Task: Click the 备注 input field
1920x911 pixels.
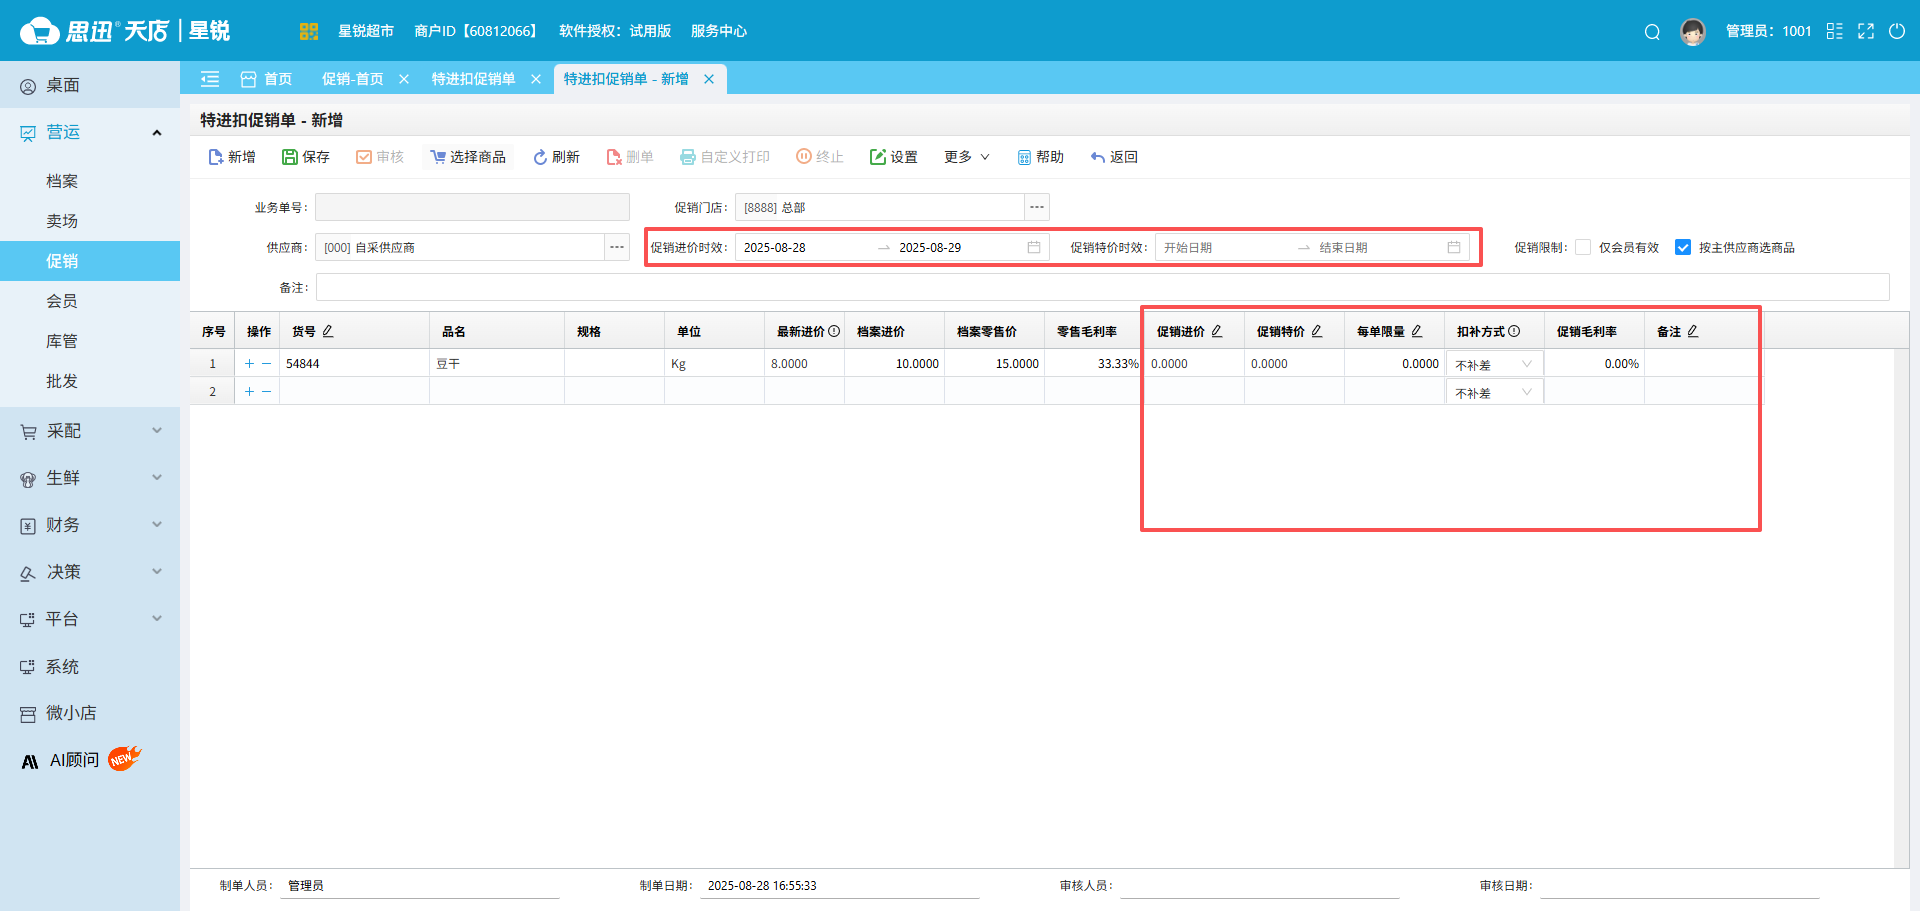Action: click(x=1102, y=287)
